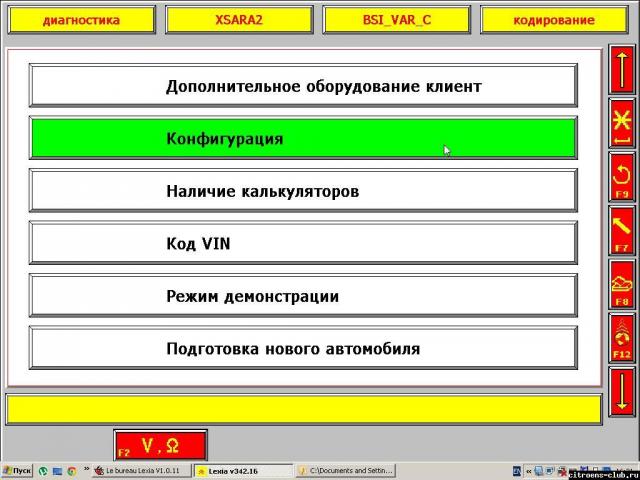
Task: Expand hidden system tray icons chevron
Action: coord(529,471)
